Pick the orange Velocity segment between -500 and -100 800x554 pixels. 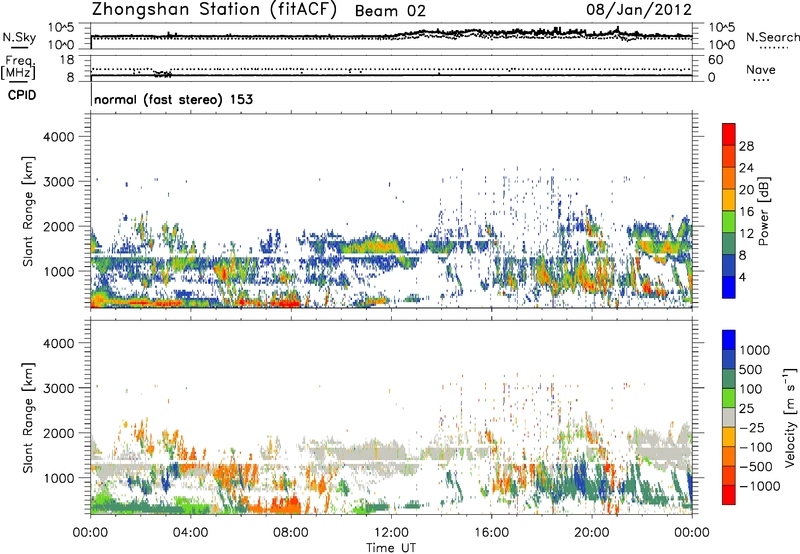[729, 456]
